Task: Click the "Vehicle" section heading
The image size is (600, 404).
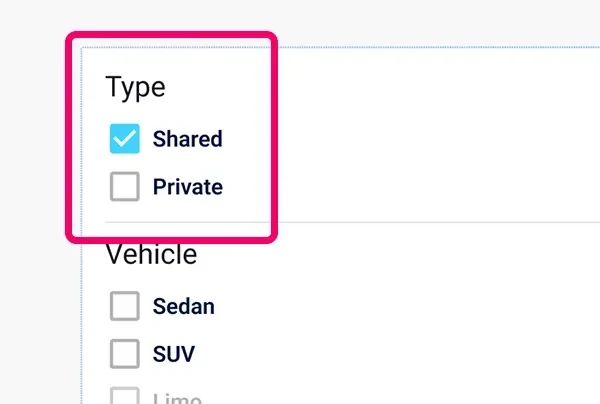Action: tap(151, 254)
